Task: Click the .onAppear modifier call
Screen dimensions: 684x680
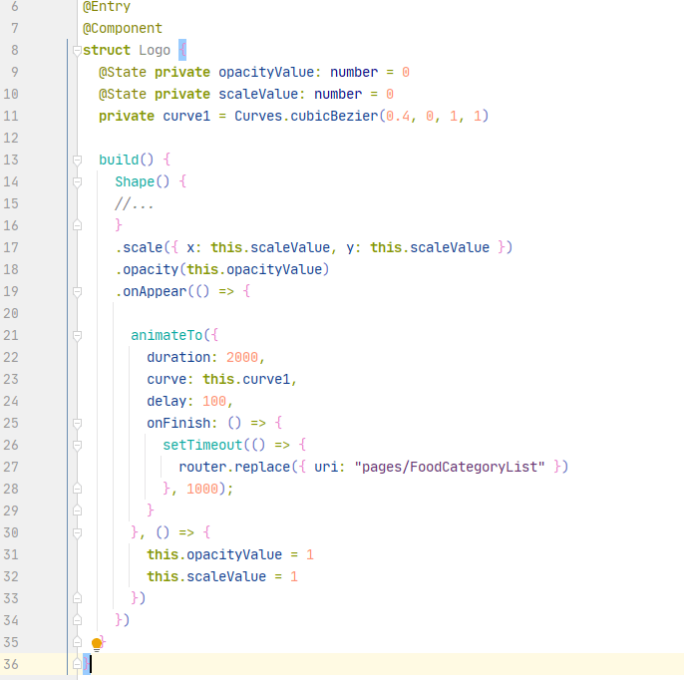Action: (x=151, y=291)
